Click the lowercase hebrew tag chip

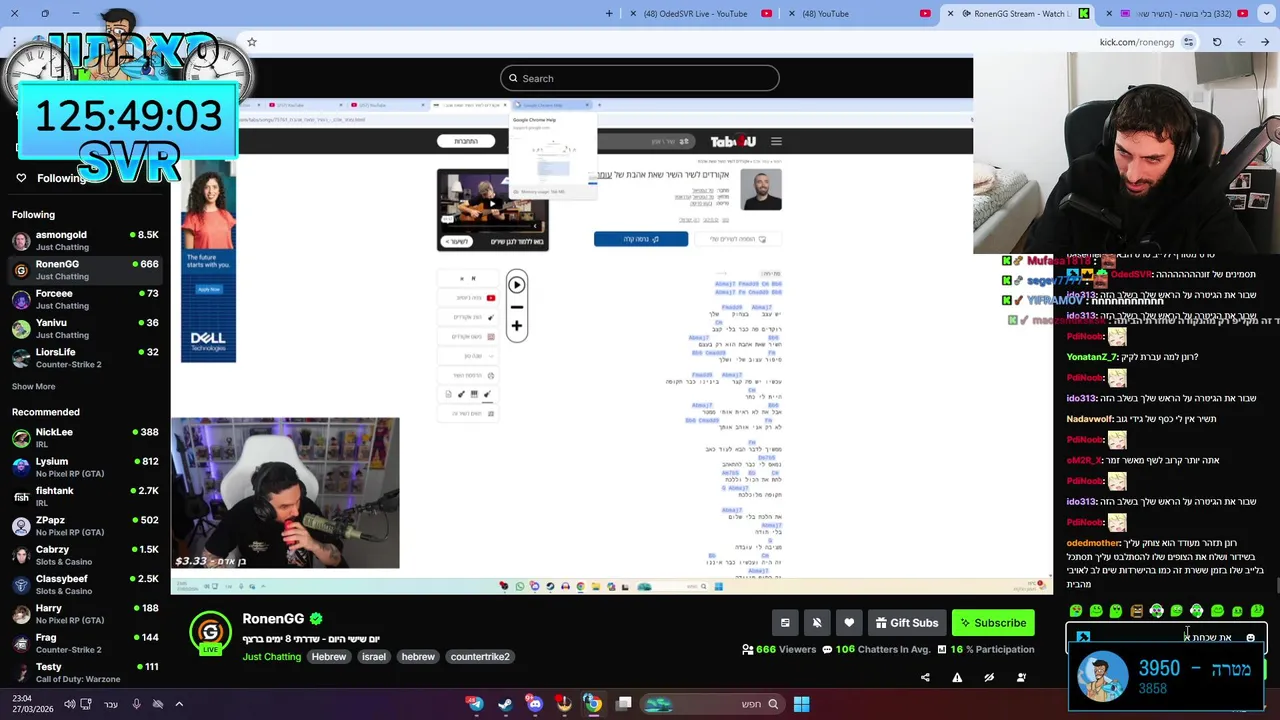pos(418,657)
